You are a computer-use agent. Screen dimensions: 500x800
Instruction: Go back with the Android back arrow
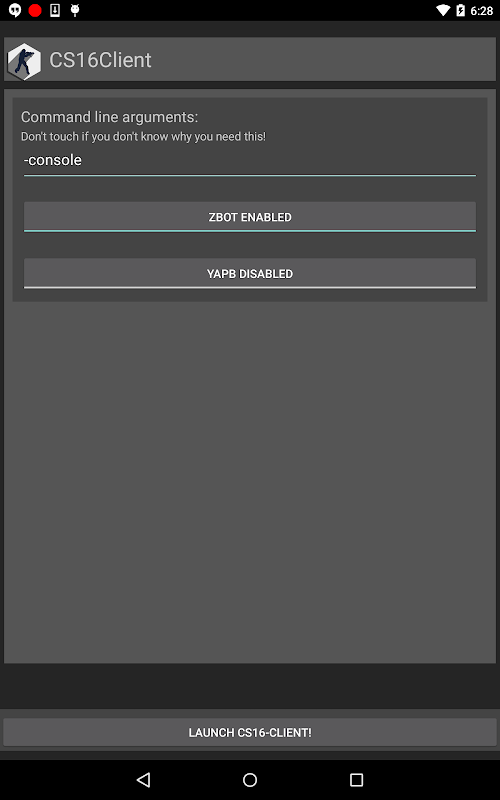143,779
